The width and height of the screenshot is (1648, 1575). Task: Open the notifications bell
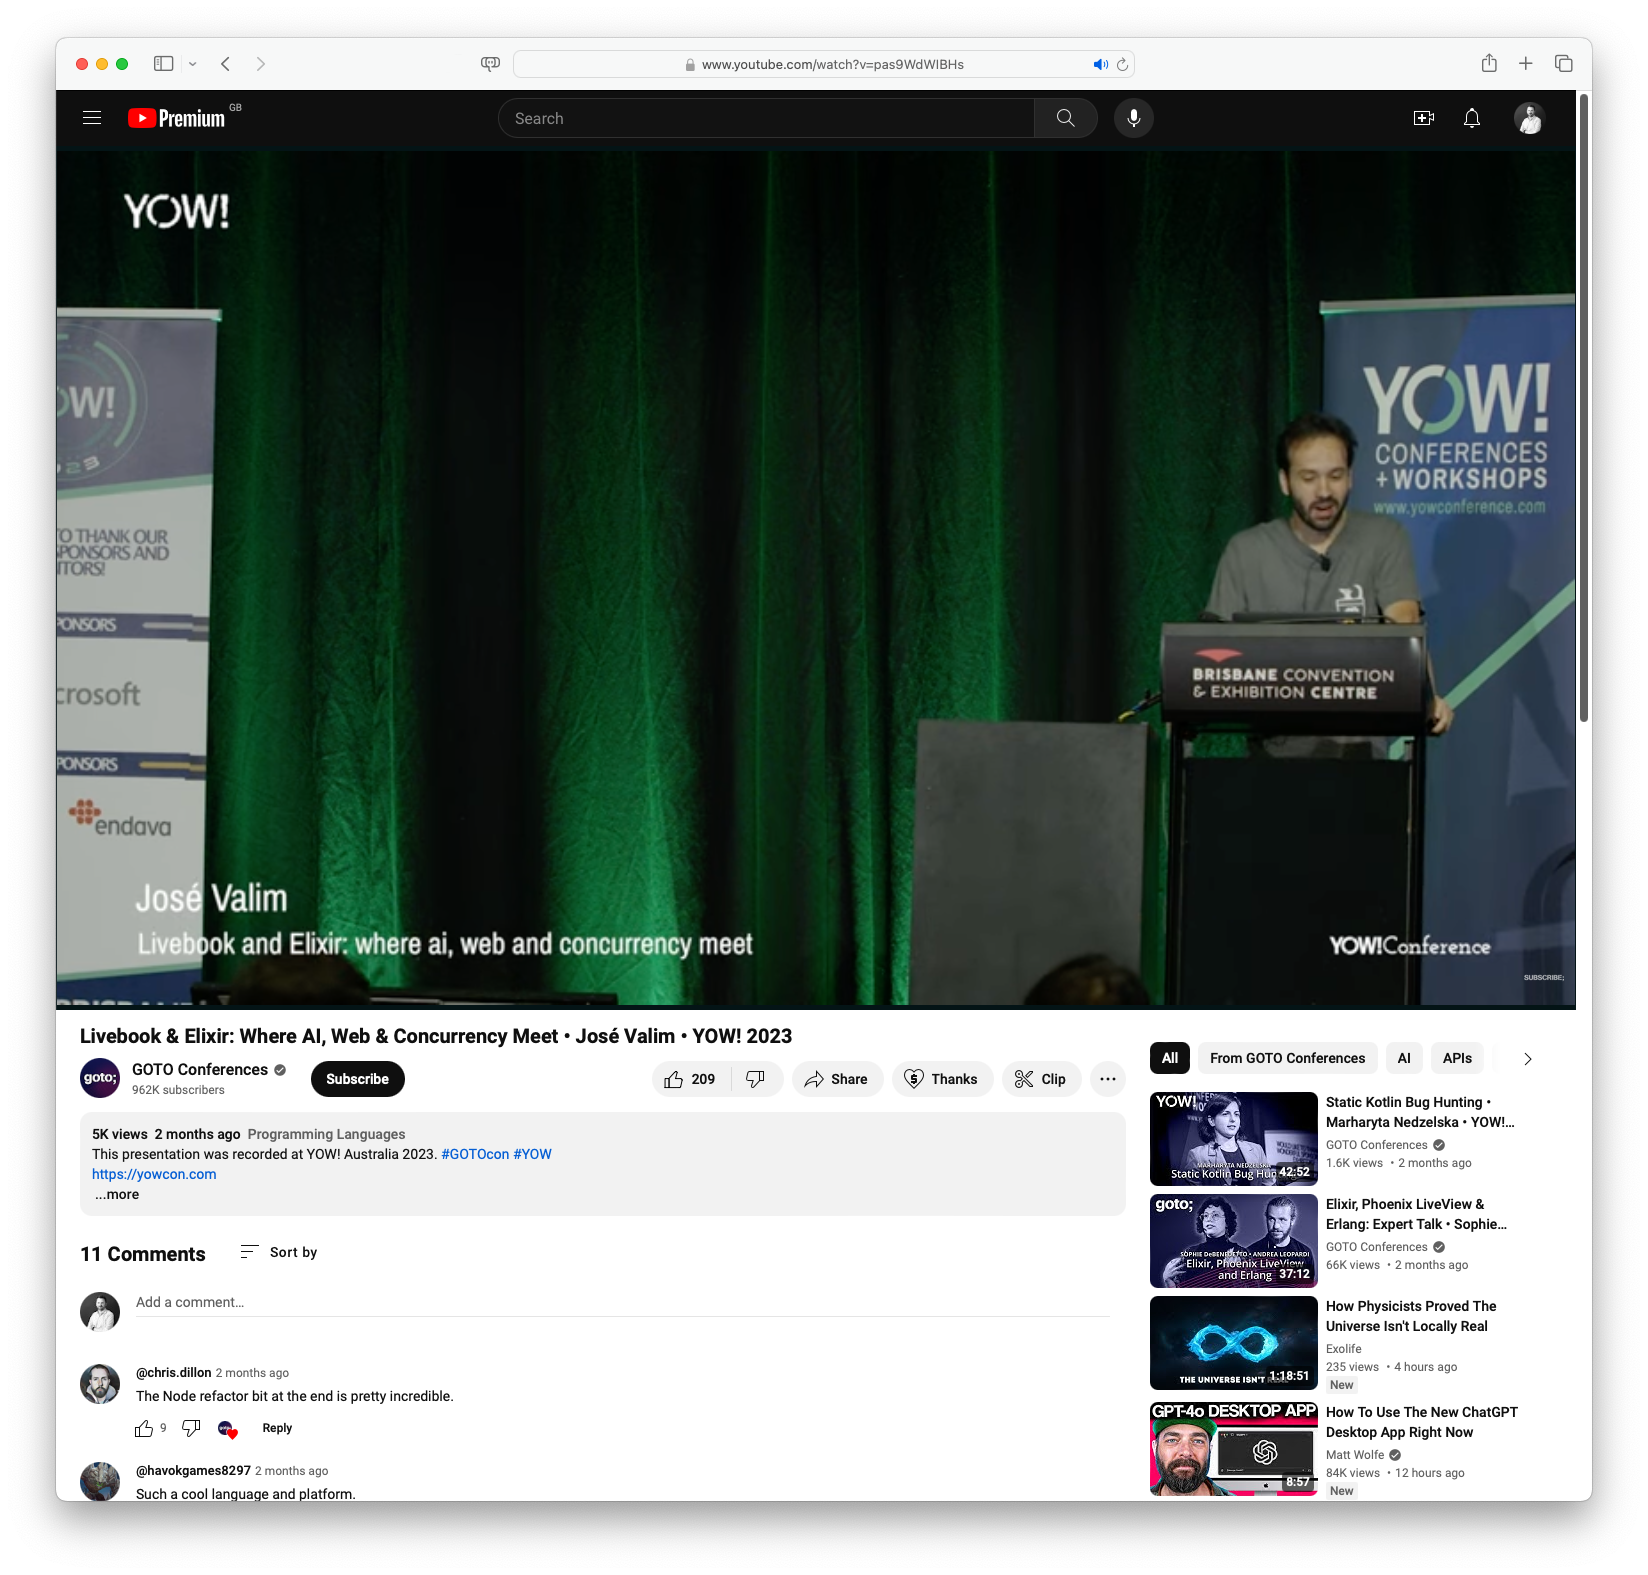[1471, 118]
